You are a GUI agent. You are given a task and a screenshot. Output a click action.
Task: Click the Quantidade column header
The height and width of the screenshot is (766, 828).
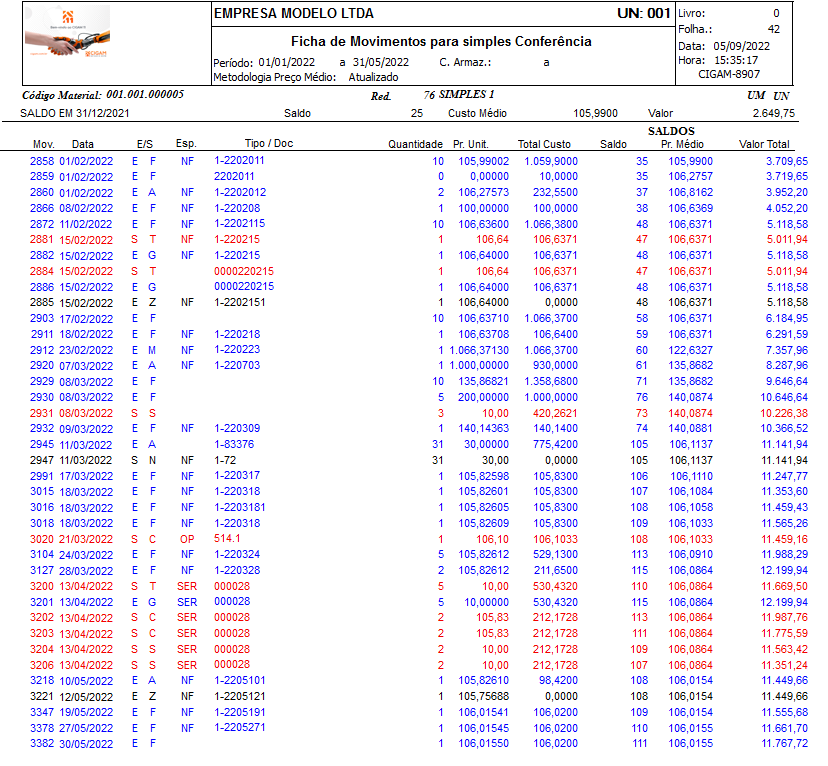pyautogui.click(x=415, y=145)
